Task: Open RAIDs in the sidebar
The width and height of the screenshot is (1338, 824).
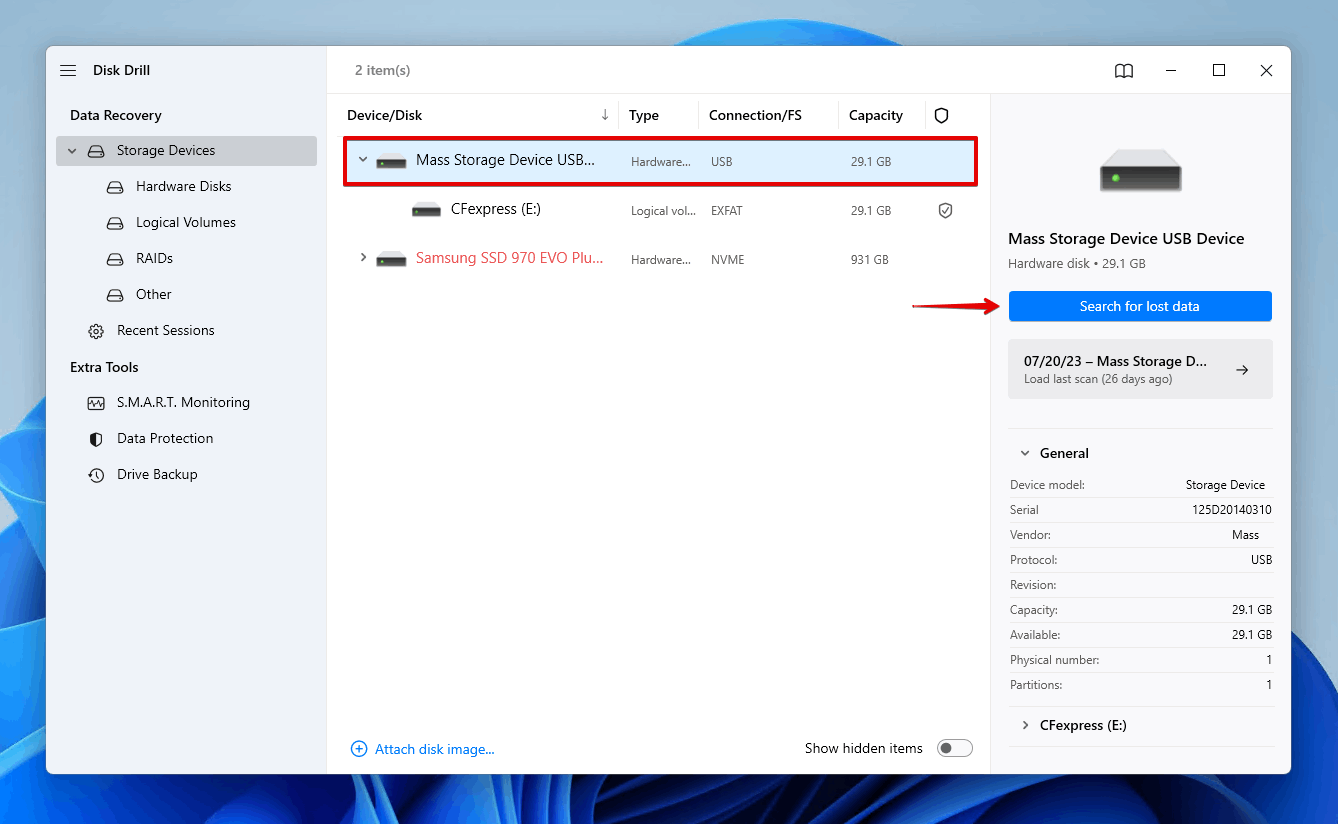Action: point(155,259)
